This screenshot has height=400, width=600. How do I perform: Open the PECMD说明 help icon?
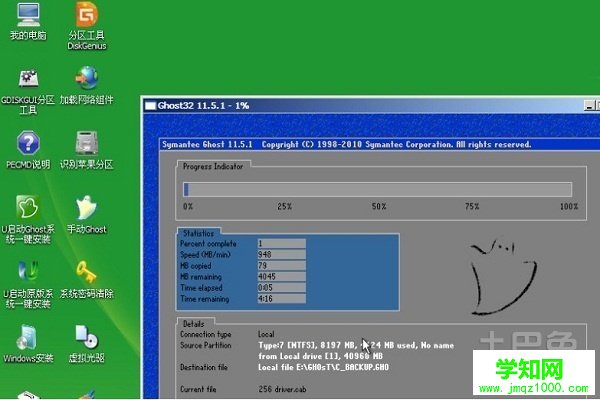click(28, 150)
